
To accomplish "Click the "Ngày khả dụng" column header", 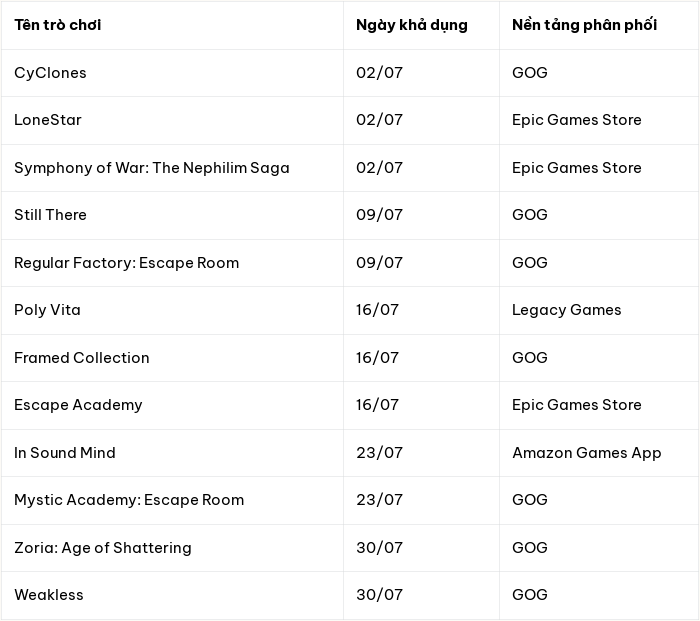I will 412,25.
